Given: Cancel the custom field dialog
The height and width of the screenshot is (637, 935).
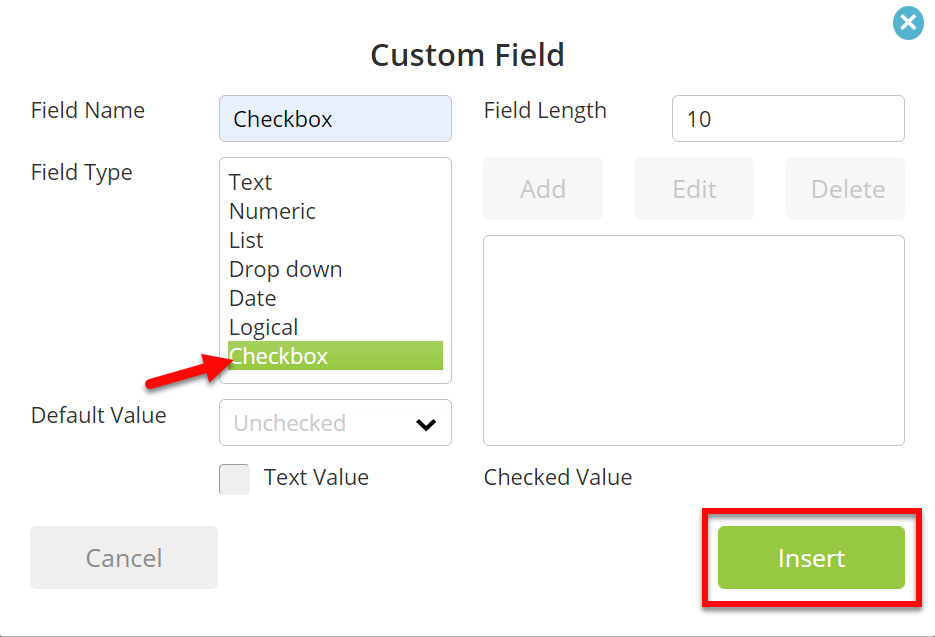Looking at the screenshot, I should point(124,558).
